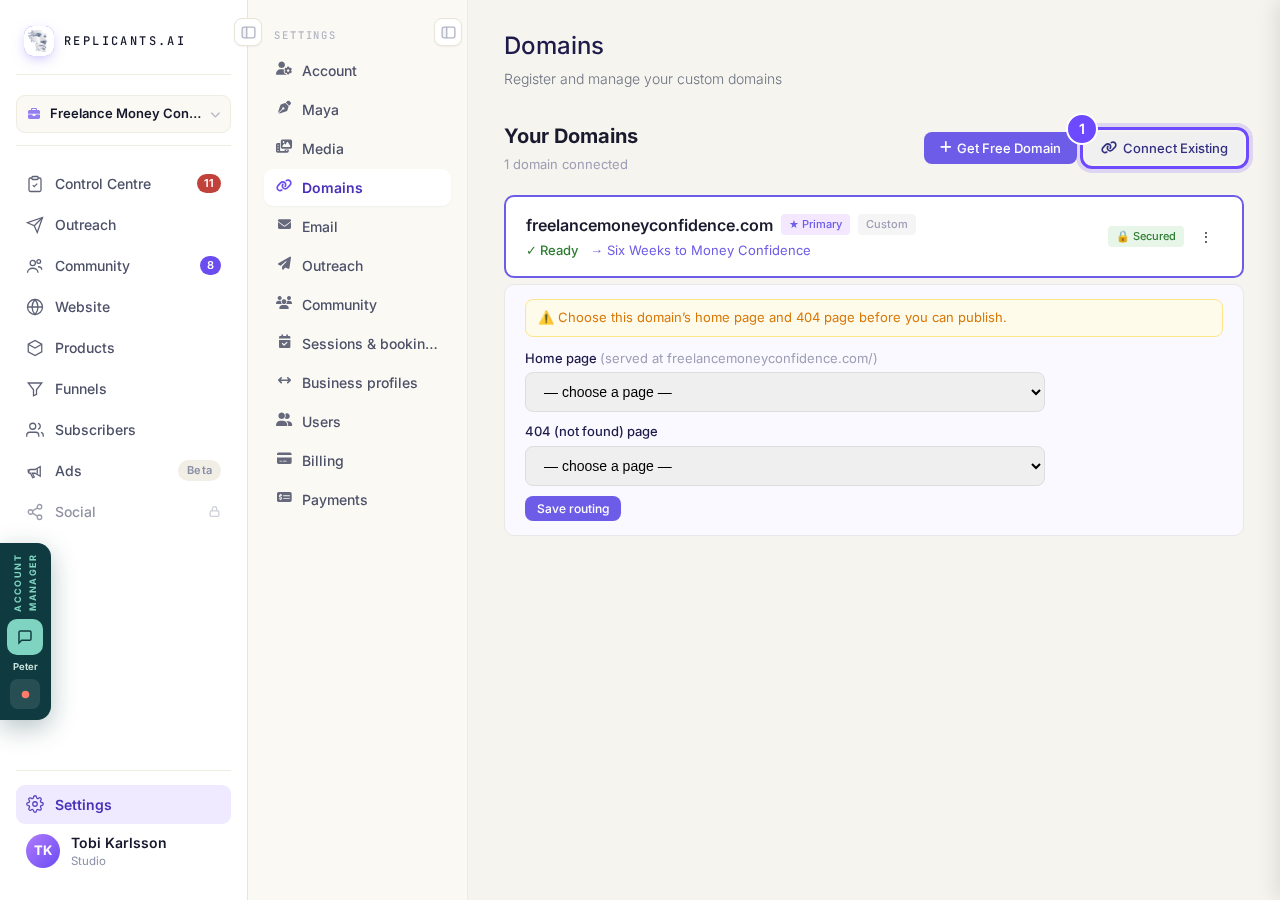Screen dimensions: 1280x900
Task: Click the Control Centre 11 badge
Action: point(209,184)
